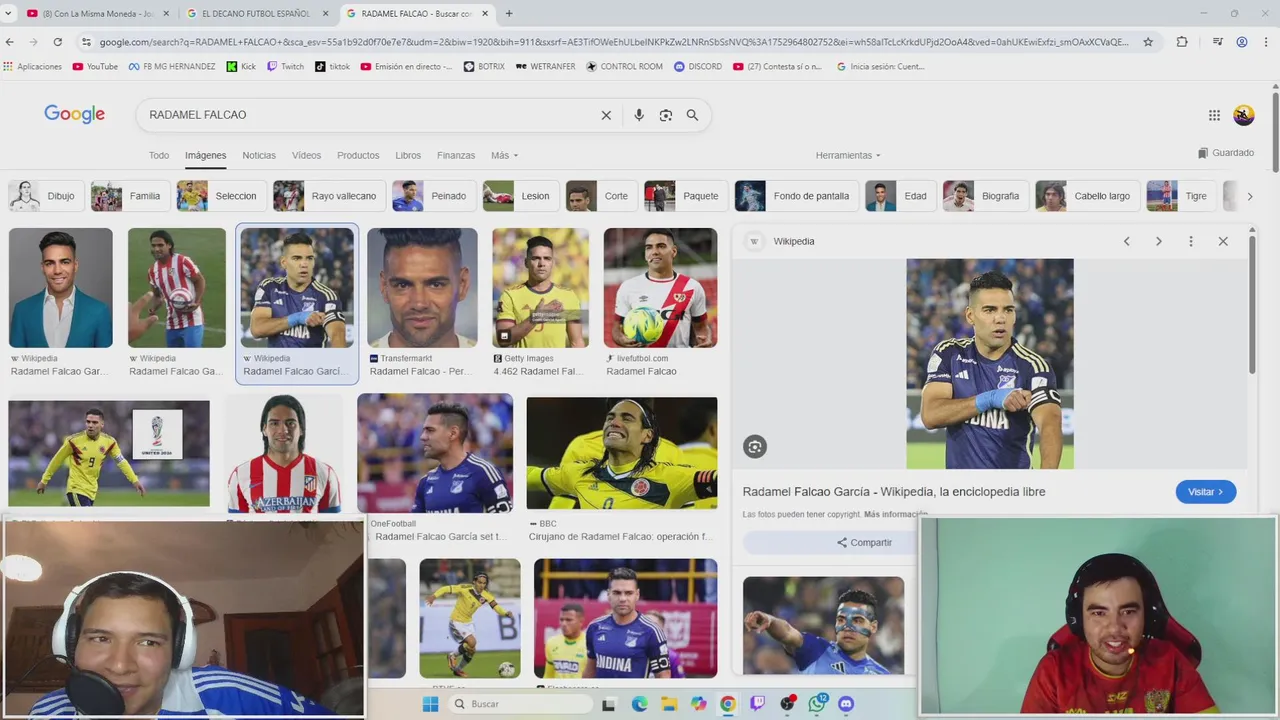The width and height of the screenshot is (1280, 720).
Task: Select the Rayo vallecano filter chip
Action: [x=328, y=196]
